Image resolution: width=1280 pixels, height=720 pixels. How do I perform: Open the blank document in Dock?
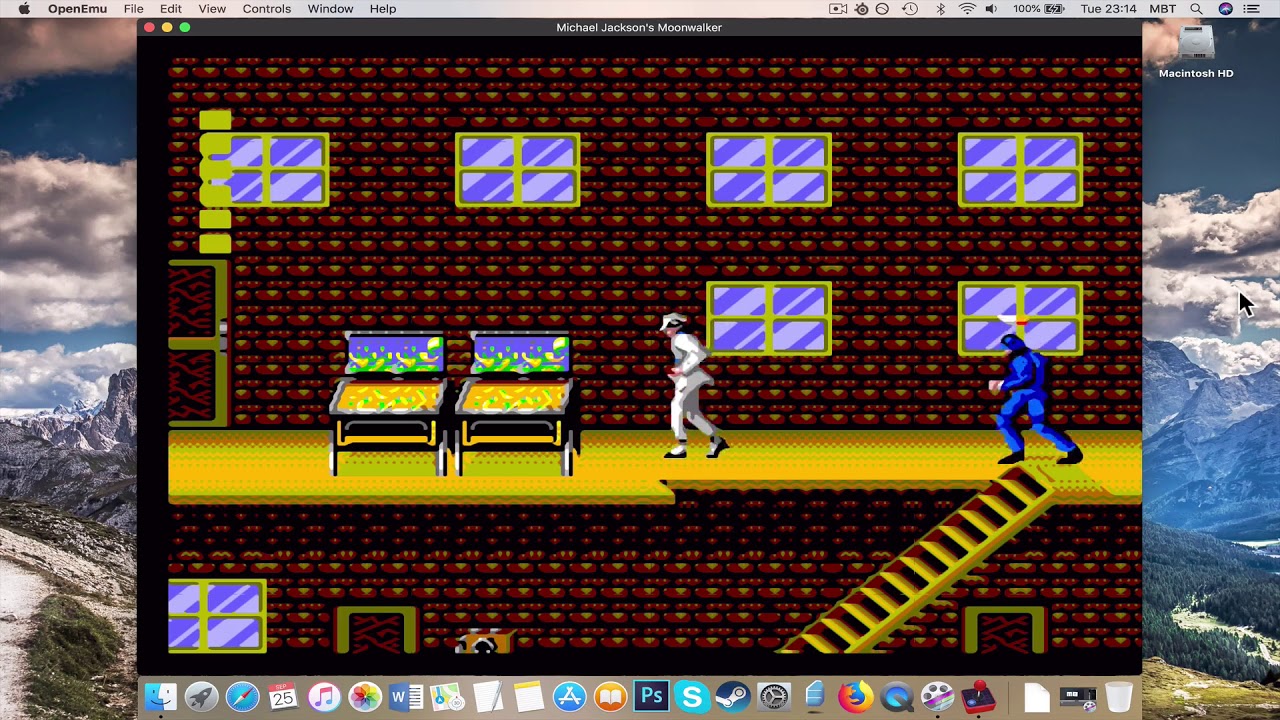pos(1037,697)
